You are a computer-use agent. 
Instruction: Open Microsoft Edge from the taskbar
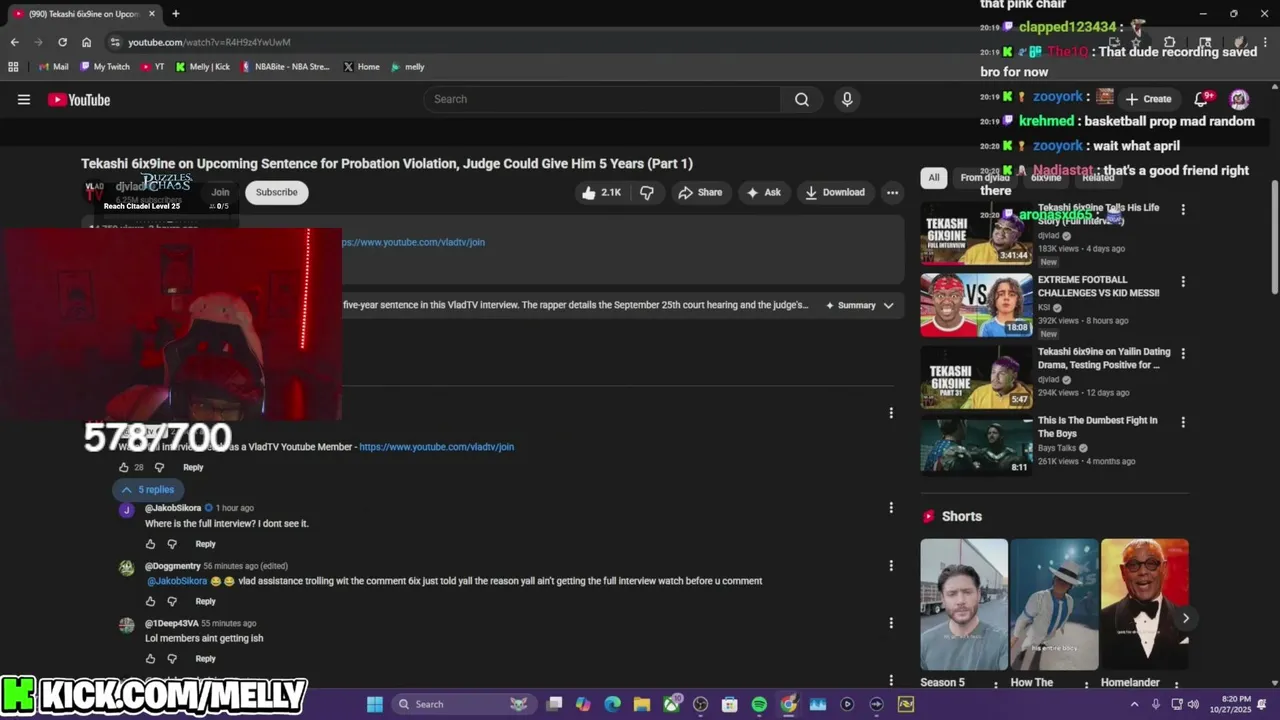coord(612,704)
